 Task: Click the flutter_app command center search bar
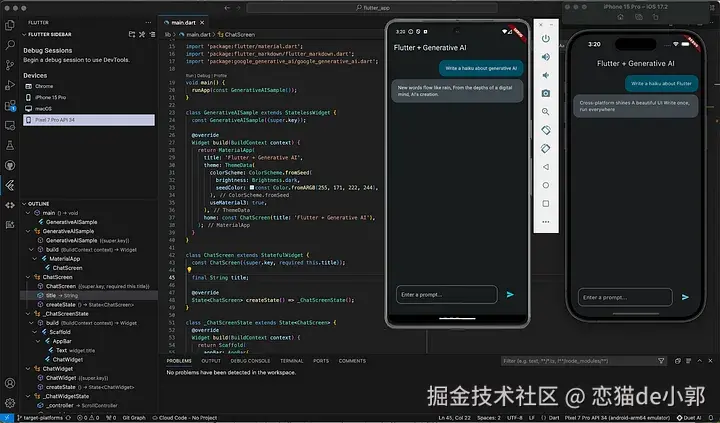tap(372, 8)
